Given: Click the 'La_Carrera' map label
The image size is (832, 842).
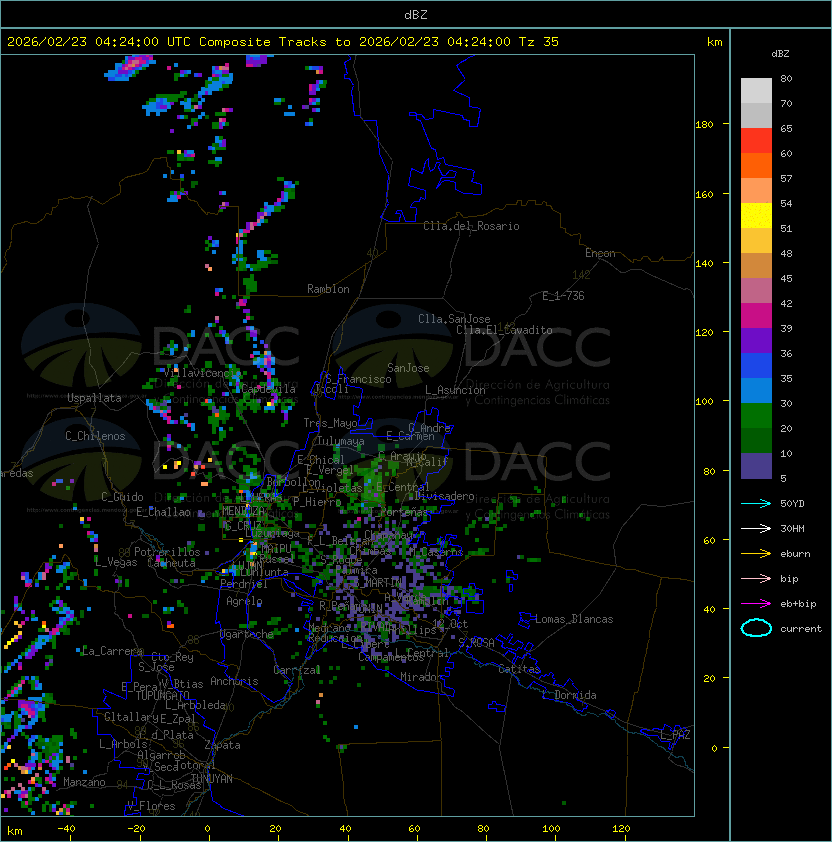Looking at the screenshot, I should (x=112, y=651).
